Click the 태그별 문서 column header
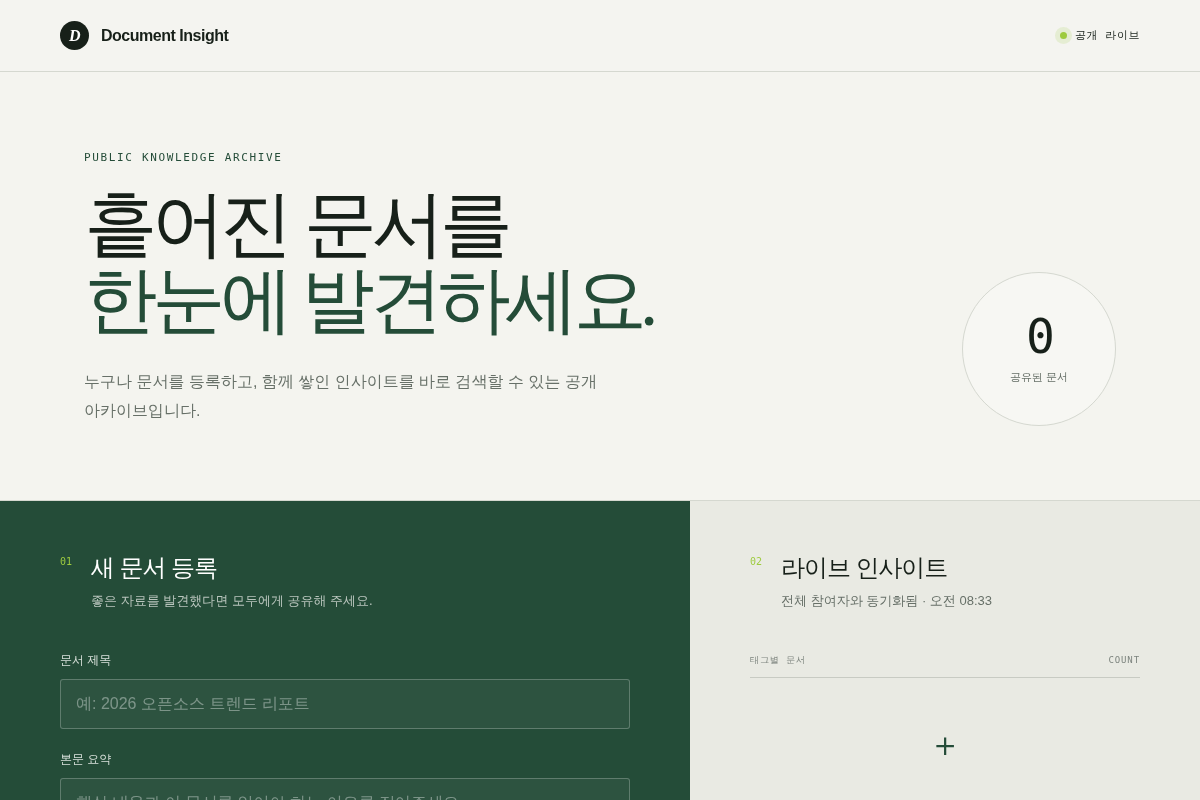The image size is (1200, 800). tap(777, 660)
